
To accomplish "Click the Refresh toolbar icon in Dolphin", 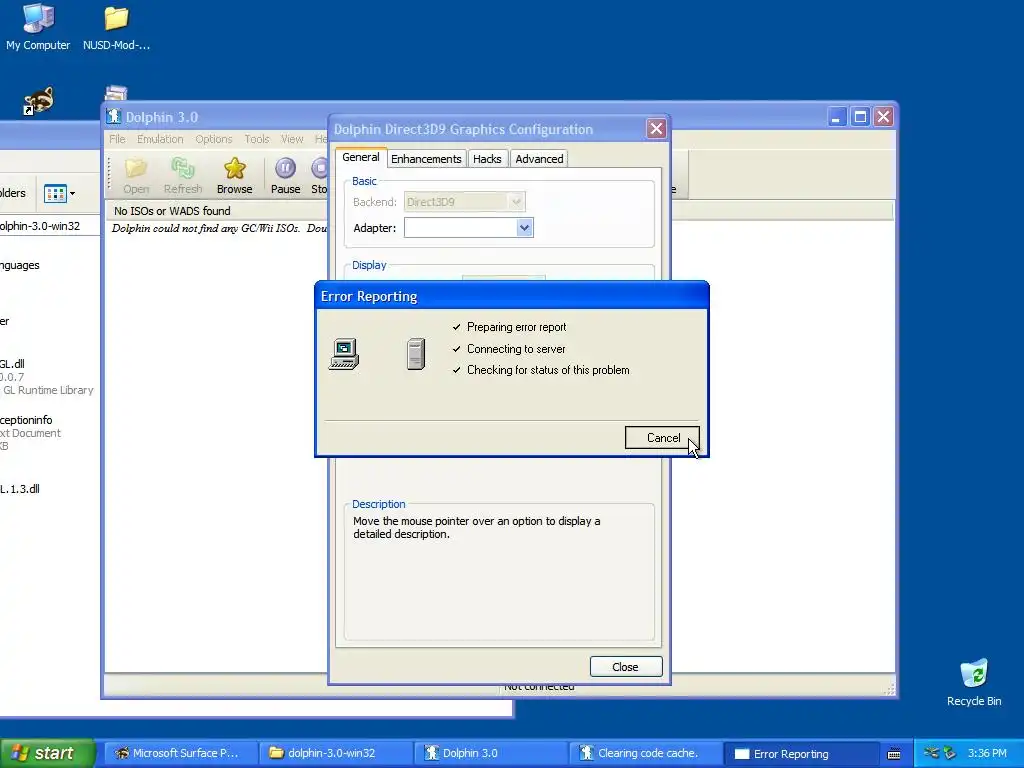I will point(183,176).
